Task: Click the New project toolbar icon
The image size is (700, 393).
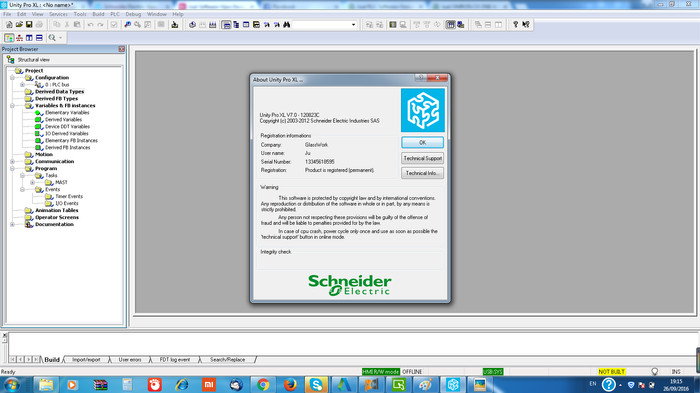Action: click(9, 25)
